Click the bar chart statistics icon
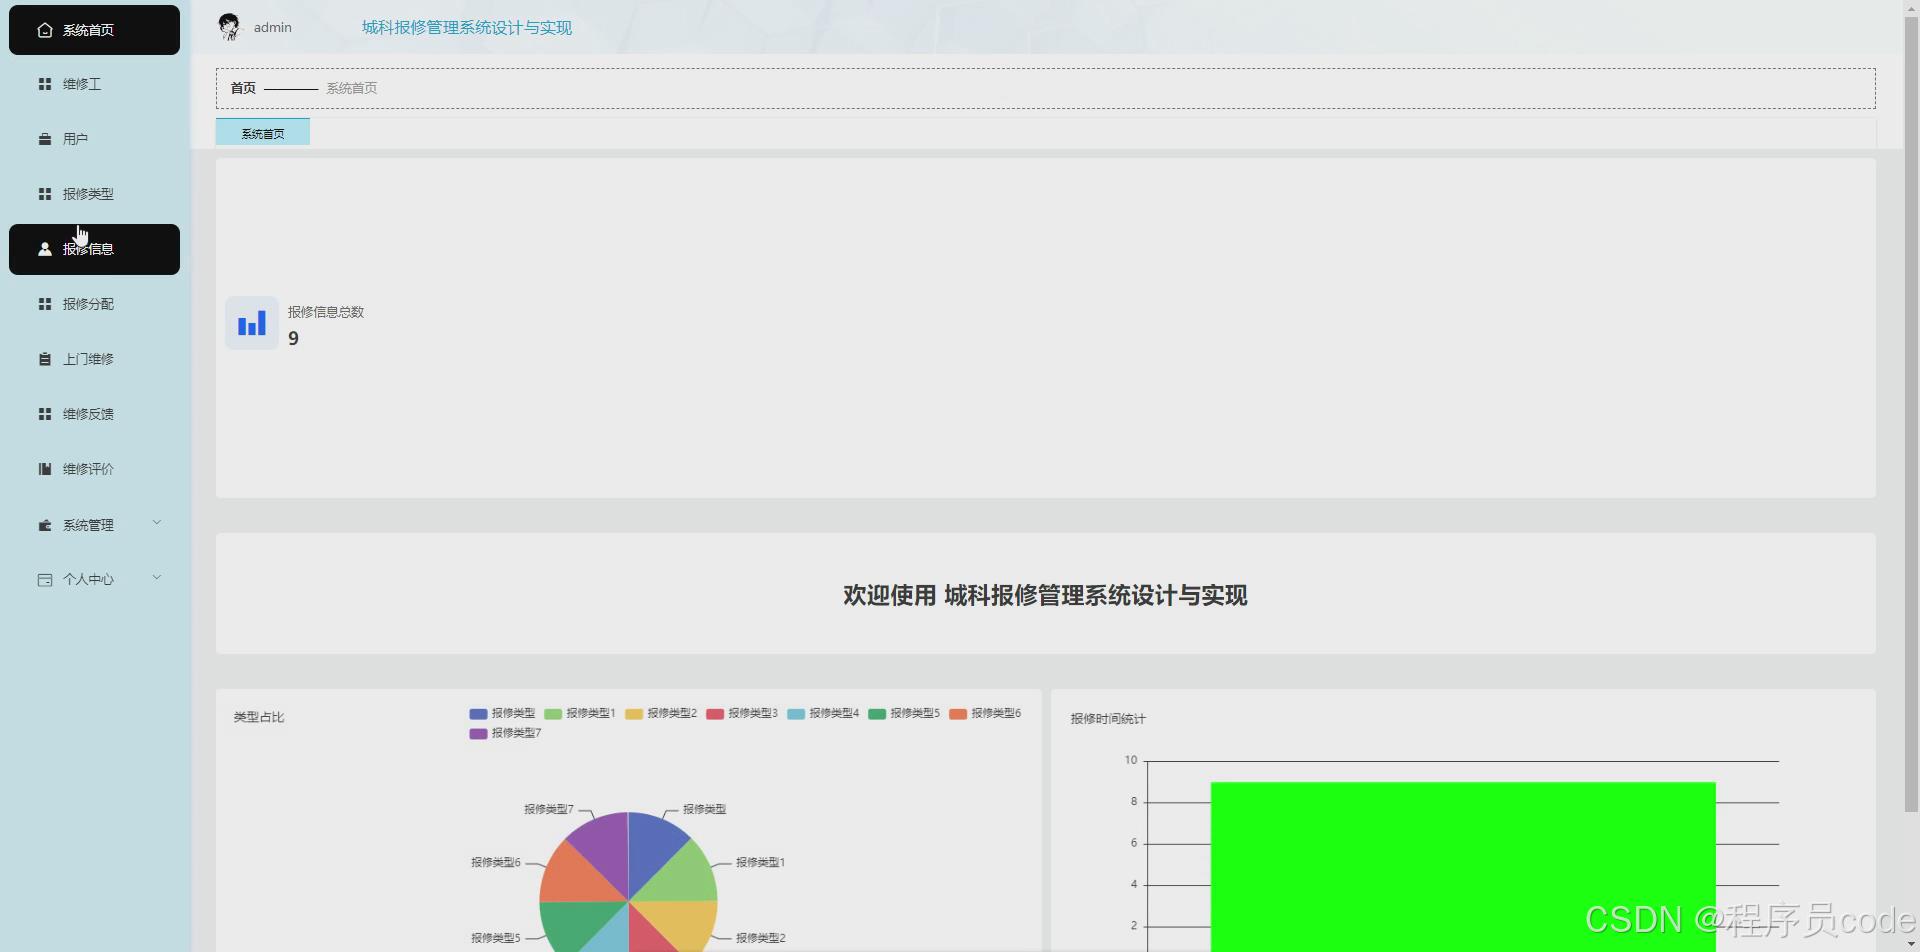This screenshot has height=952, width=1920. tap(252, 323)
